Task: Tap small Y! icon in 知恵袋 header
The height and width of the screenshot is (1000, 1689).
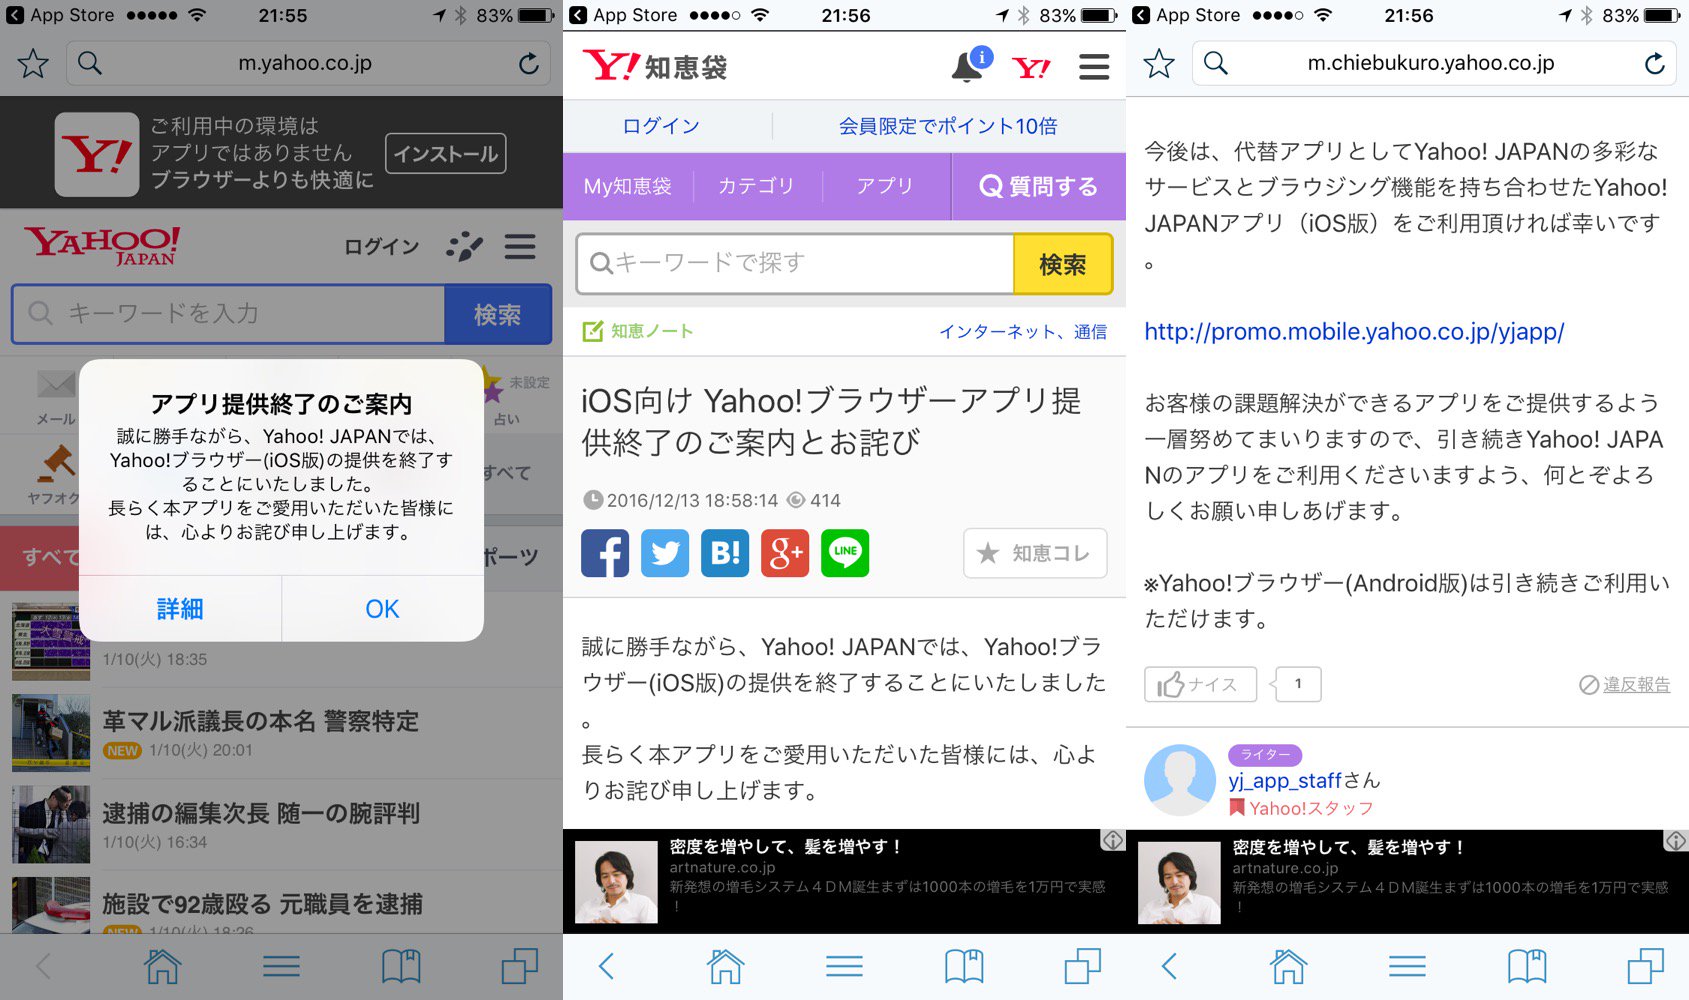Action: pos(1031,67)
